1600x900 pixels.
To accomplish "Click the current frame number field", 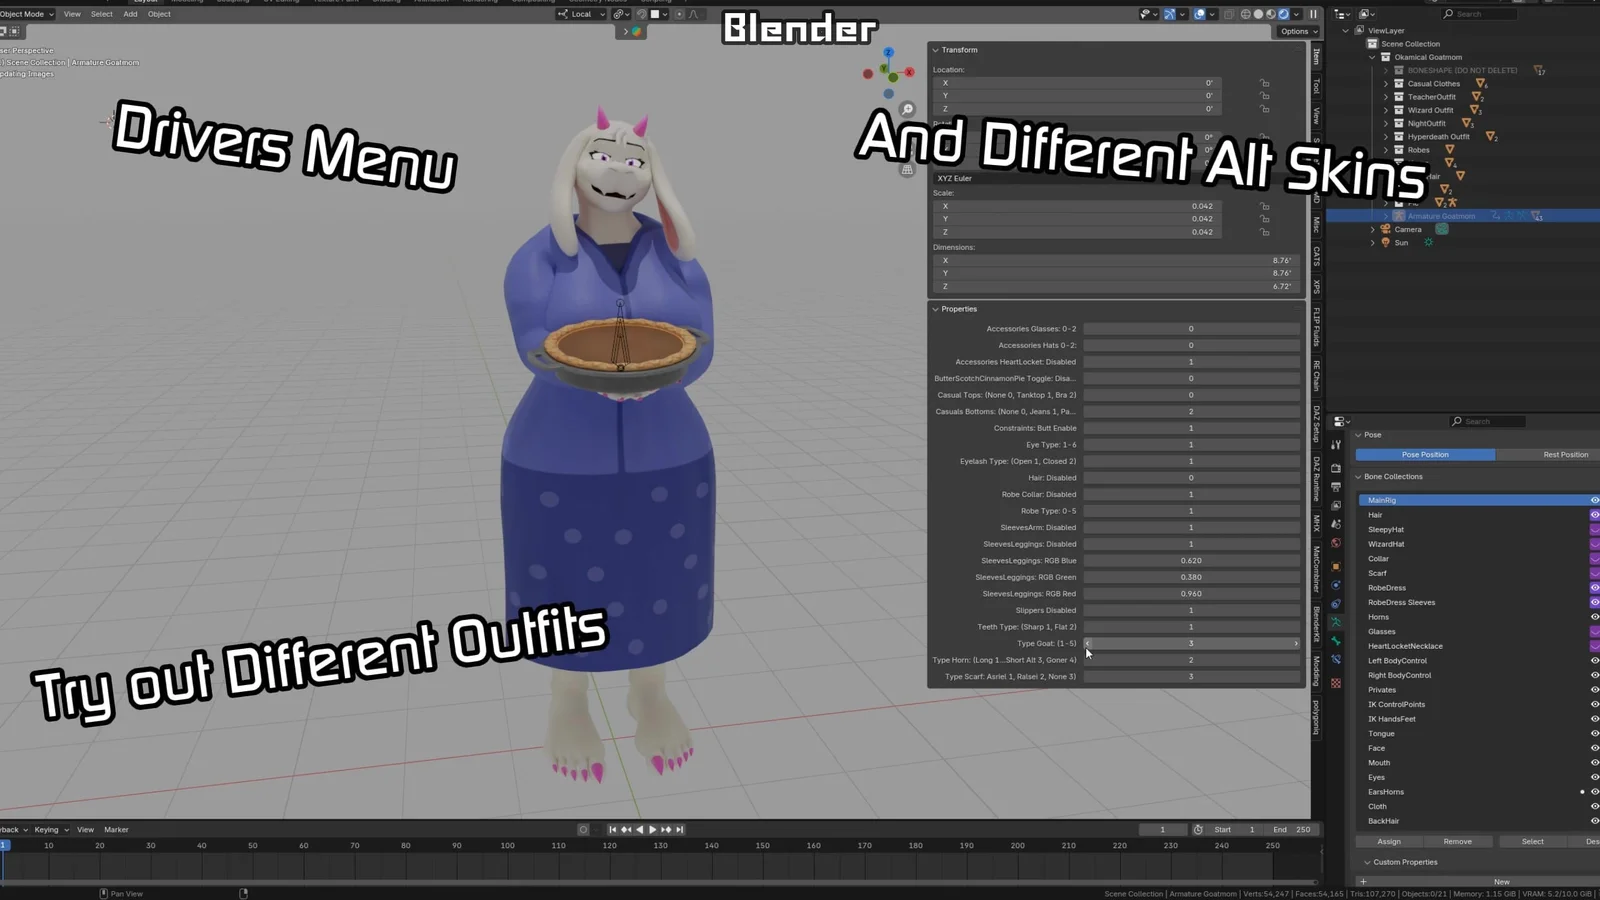I will 1163,829.
